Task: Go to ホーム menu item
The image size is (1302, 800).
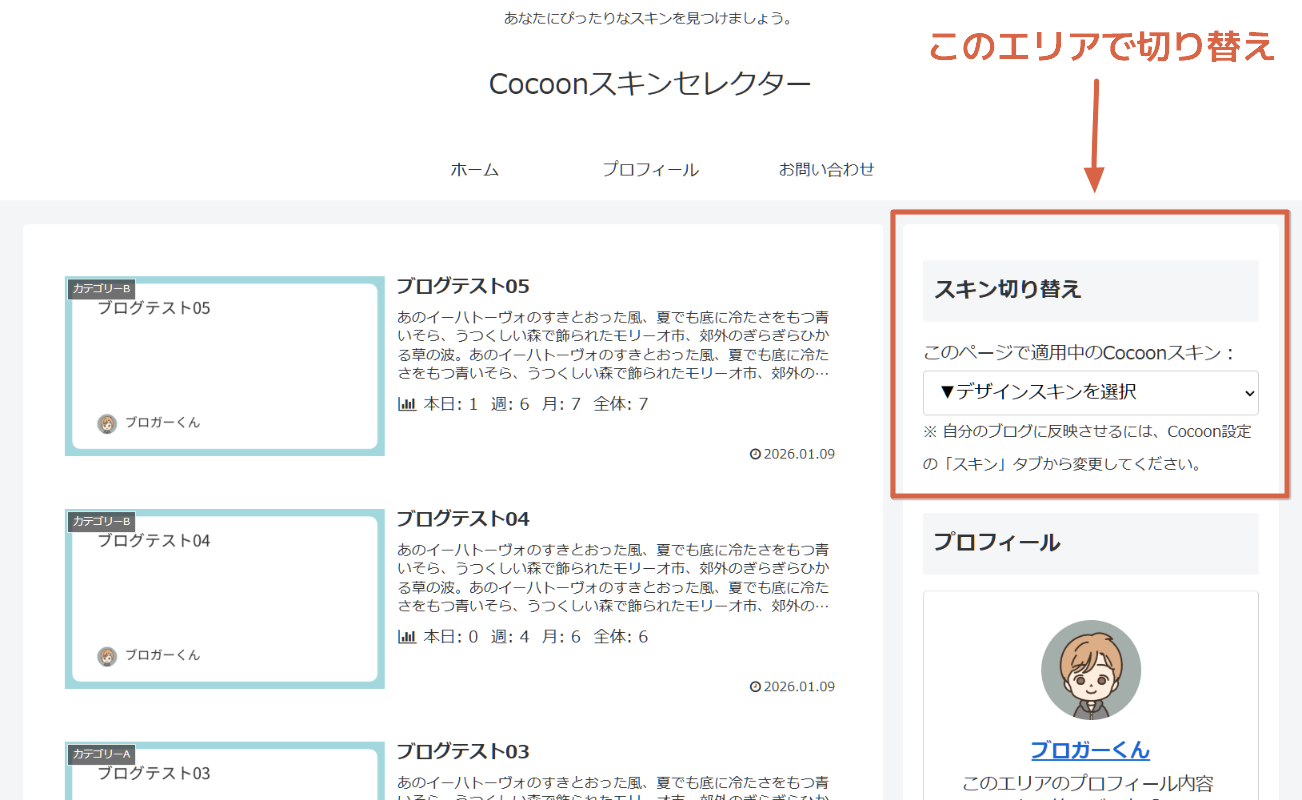Action: pos(475,170)
